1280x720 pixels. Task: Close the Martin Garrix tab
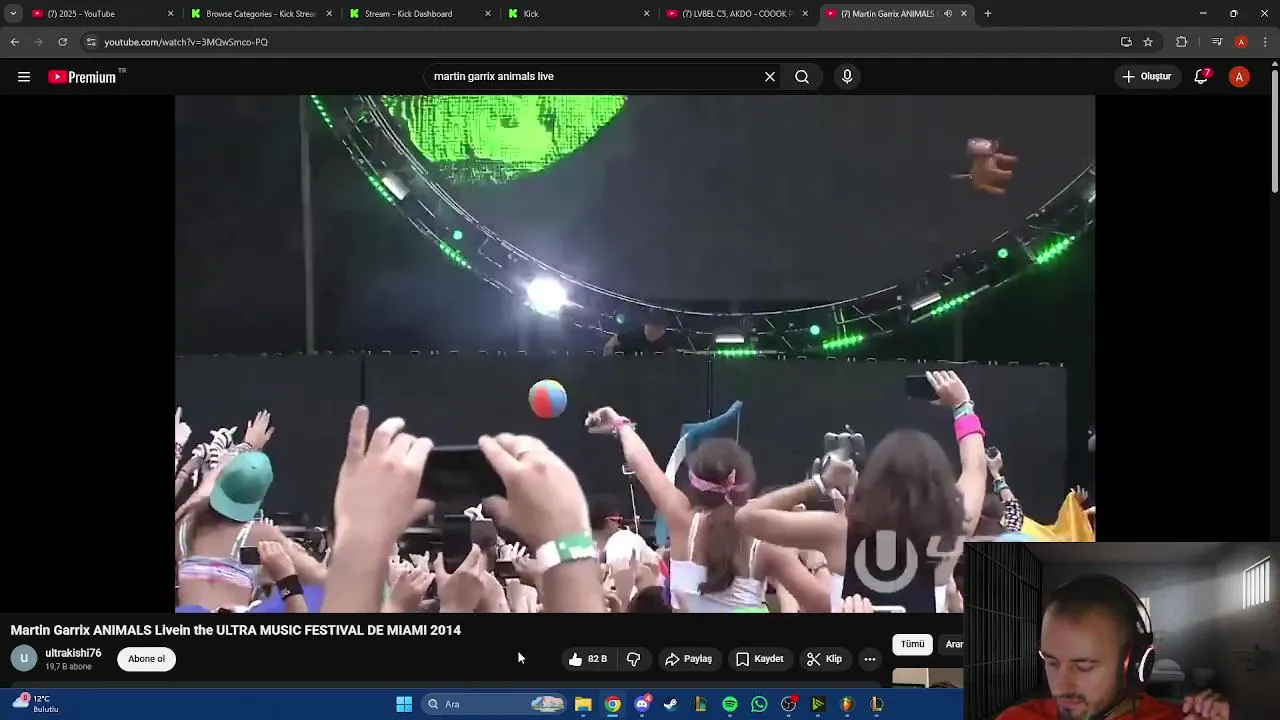964,14
